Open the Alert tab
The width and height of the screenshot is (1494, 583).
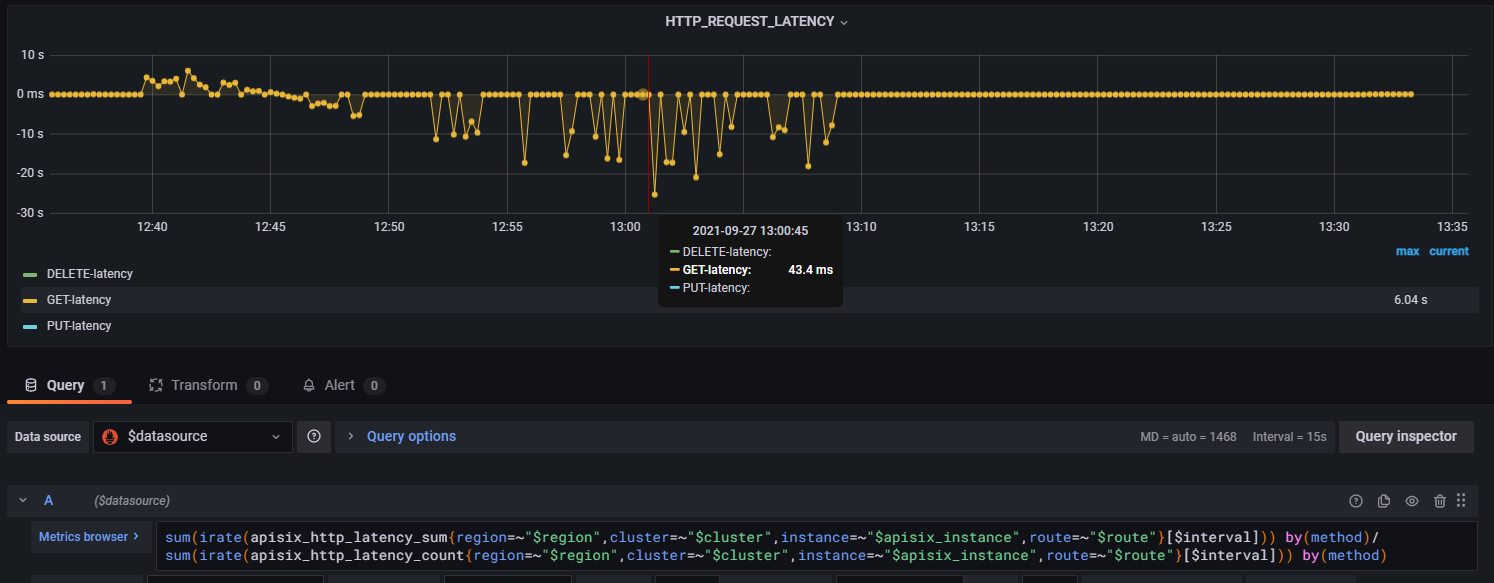(344, 385)
